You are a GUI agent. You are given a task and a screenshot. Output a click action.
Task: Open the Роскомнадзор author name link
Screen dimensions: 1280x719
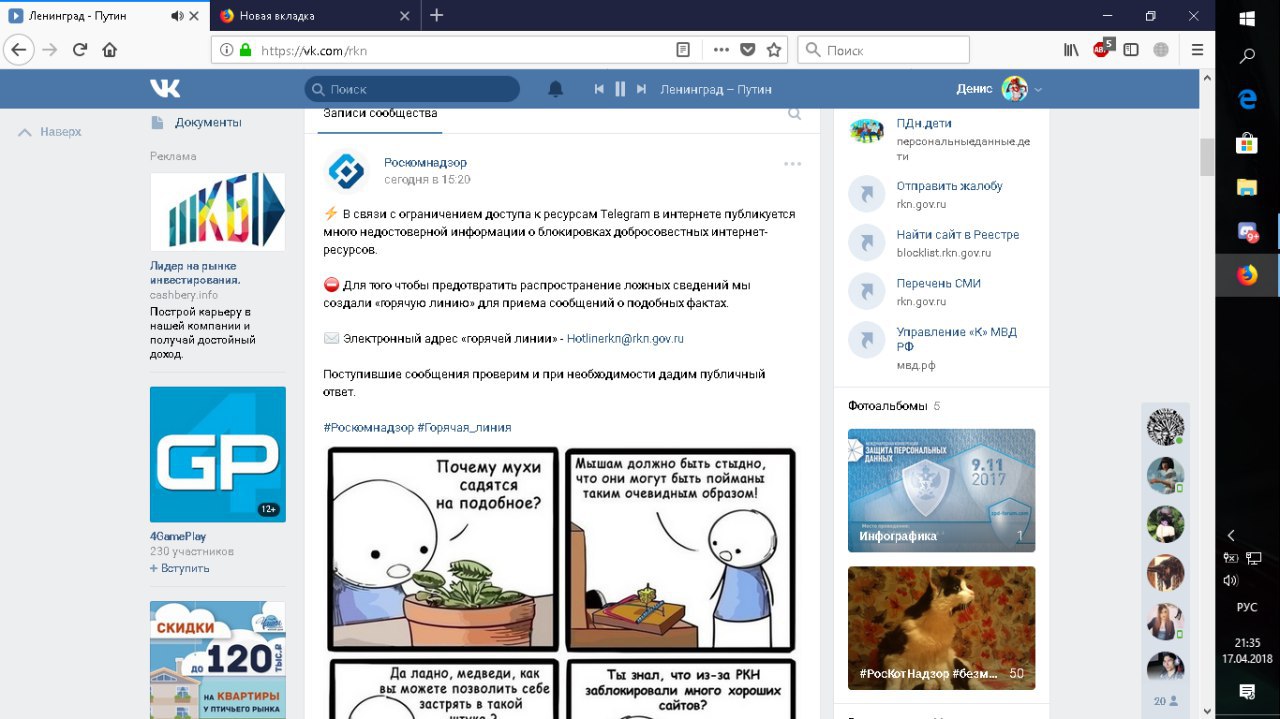[x=425, y=162]
